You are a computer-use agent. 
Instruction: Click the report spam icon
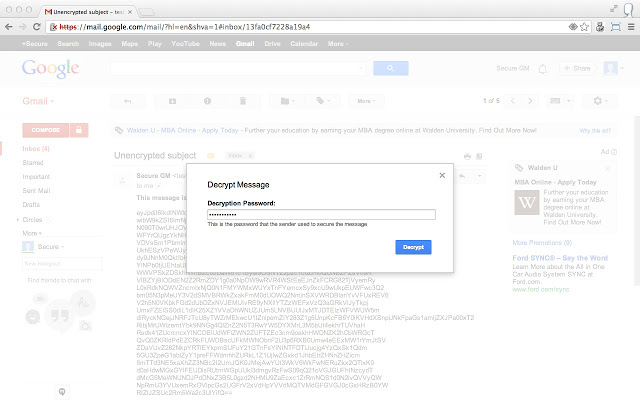207,101
